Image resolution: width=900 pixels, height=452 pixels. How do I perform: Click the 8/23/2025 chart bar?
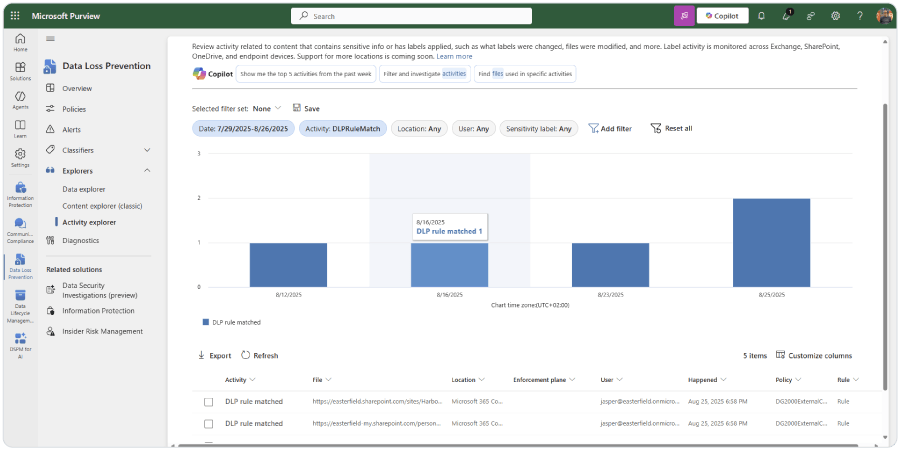click(610, 265)
